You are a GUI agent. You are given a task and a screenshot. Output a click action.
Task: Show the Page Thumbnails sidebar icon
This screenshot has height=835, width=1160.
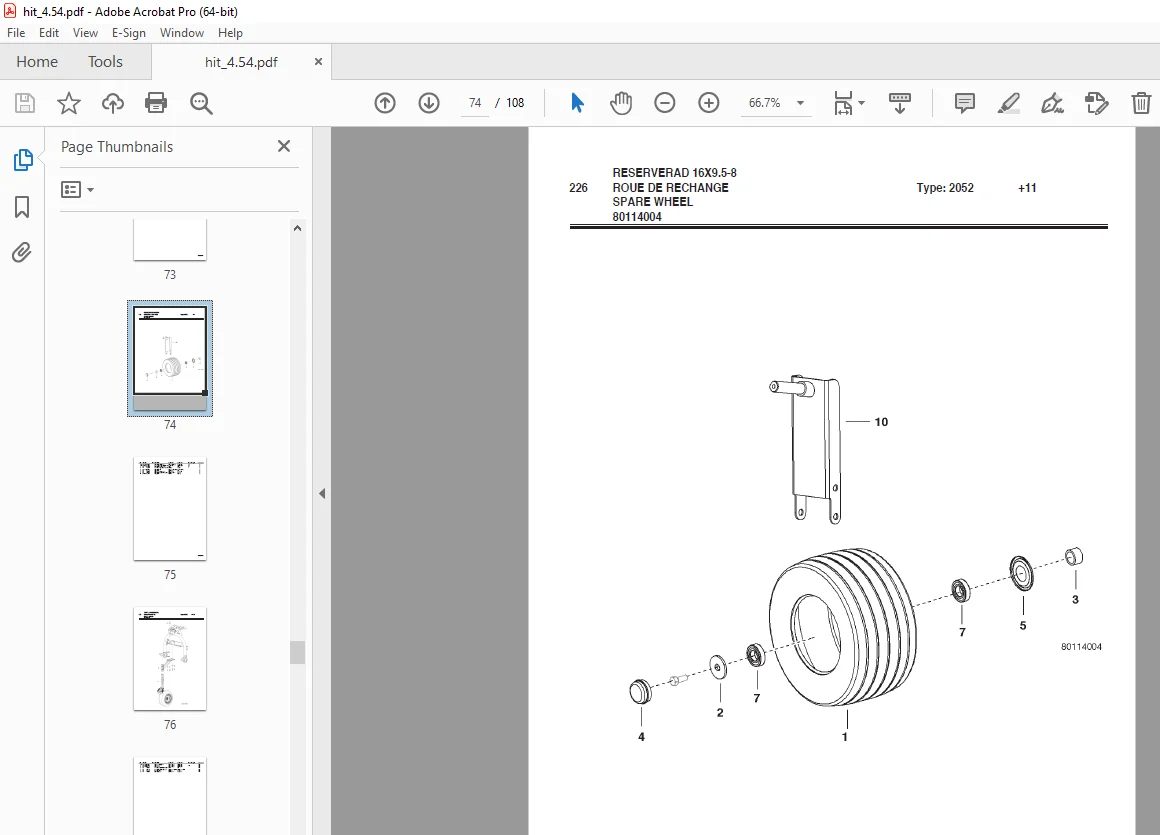pos(23,160)
